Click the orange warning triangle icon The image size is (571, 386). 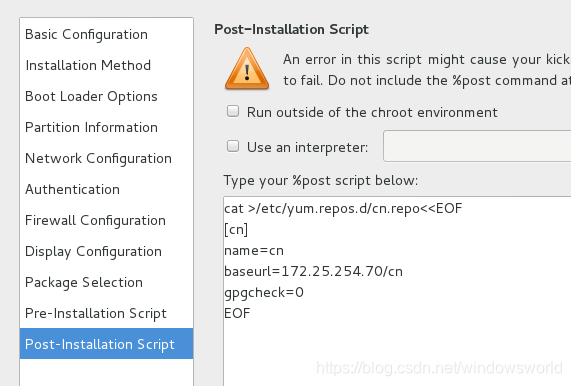pos(247,69)
